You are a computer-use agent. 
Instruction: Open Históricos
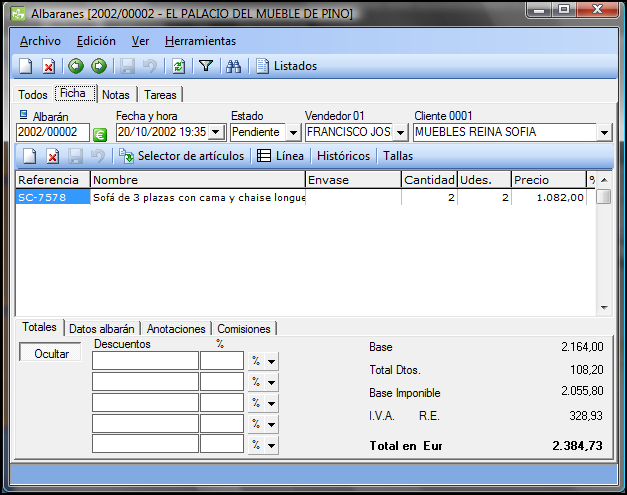point(343,156)
